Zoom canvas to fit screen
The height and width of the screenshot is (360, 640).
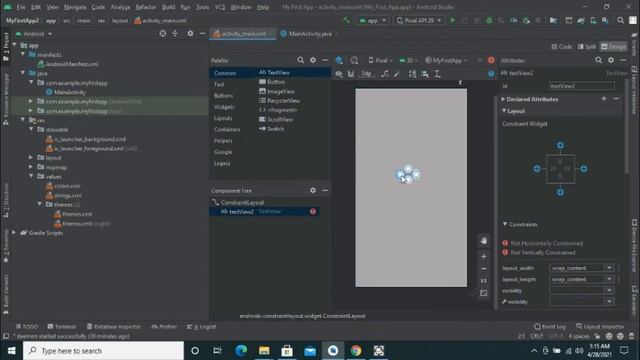(484, 293)
